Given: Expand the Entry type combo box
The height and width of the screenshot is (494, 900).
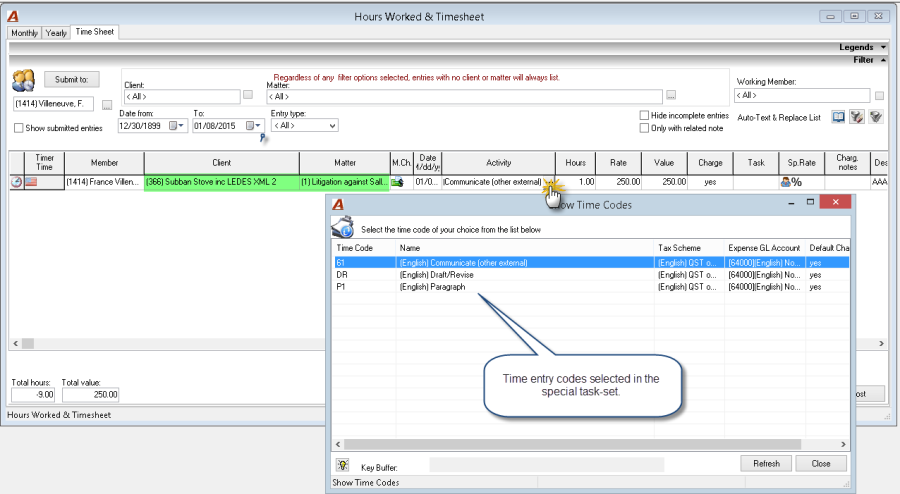Looking at the screenshot, I should [332, 126].
